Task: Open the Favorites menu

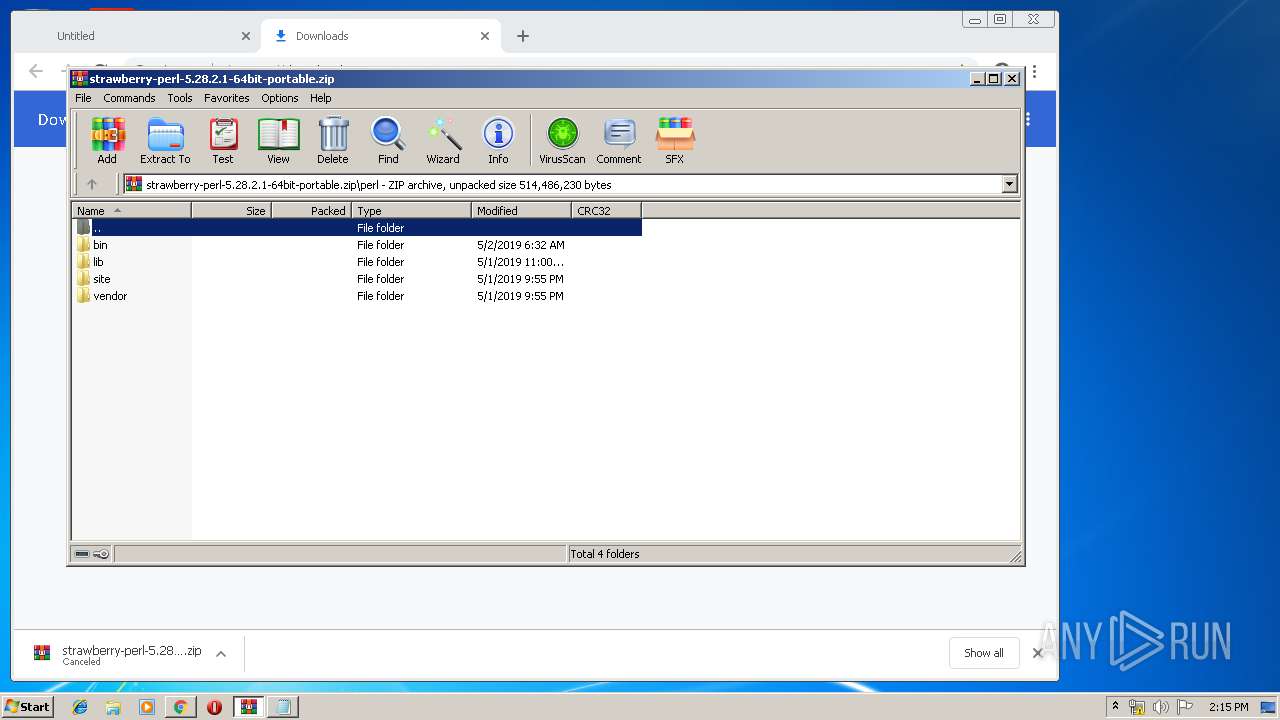Action: [227, 98]
